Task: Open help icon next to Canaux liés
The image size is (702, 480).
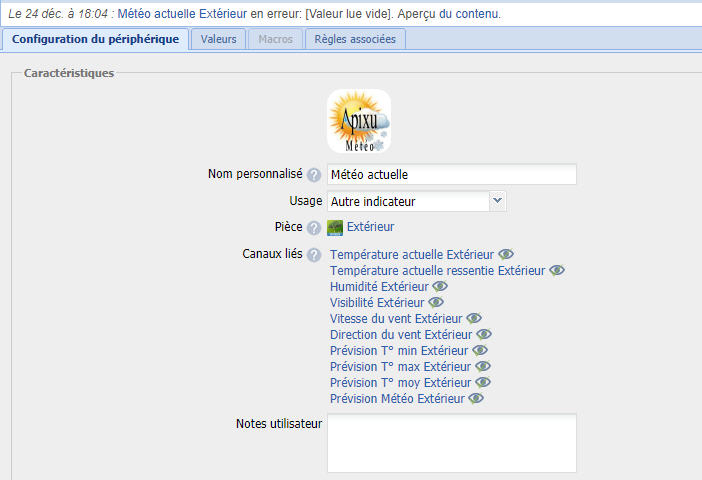Action: [x=314, y=255]
